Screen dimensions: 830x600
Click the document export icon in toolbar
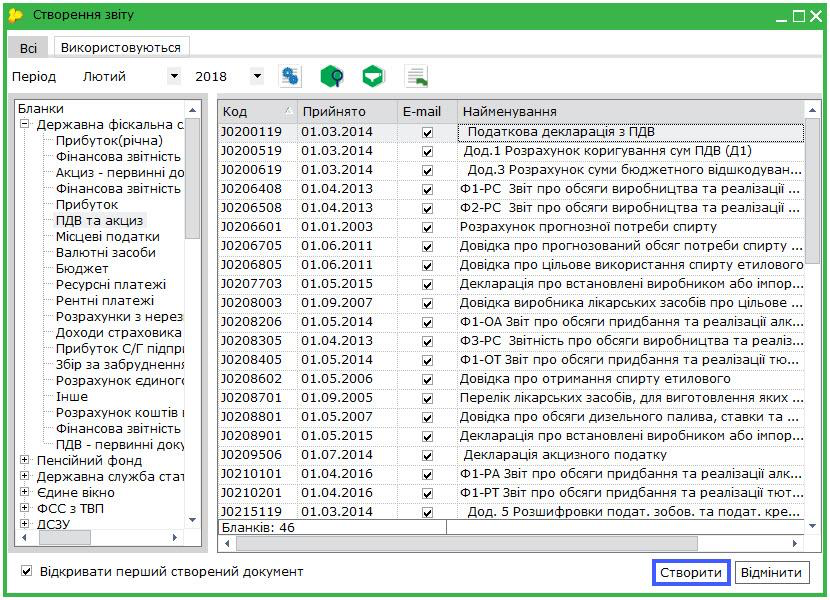tap(416, 76)
